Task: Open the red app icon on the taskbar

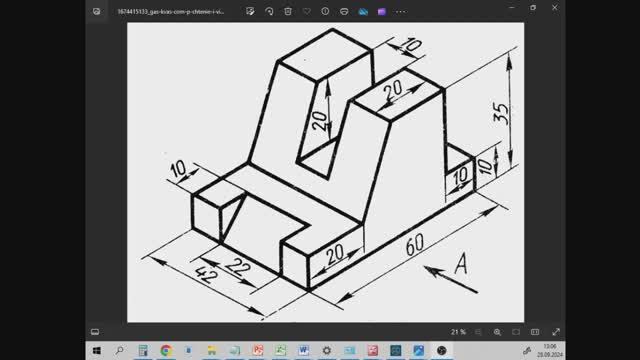Action: pos(373,351)
